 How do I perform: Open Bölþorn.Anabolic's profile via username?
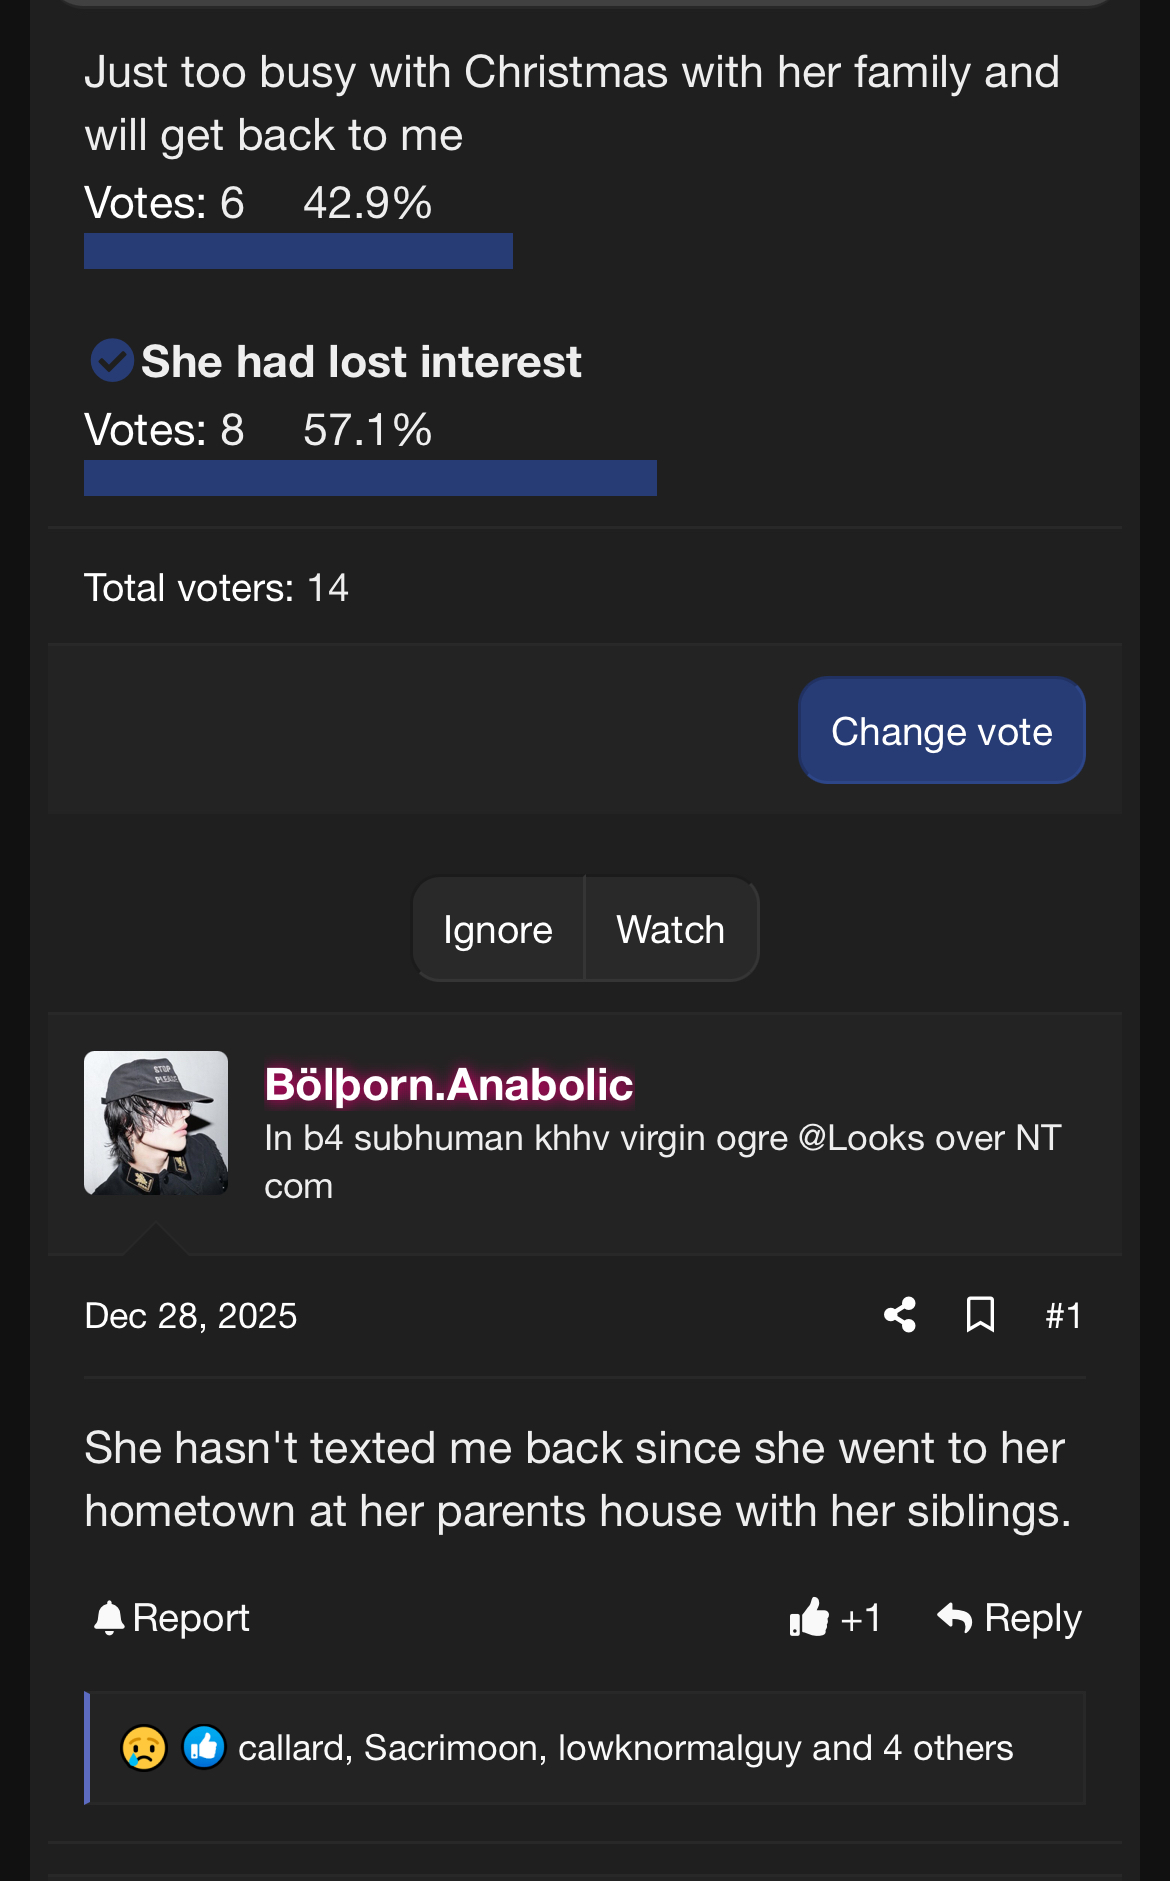449,1085
